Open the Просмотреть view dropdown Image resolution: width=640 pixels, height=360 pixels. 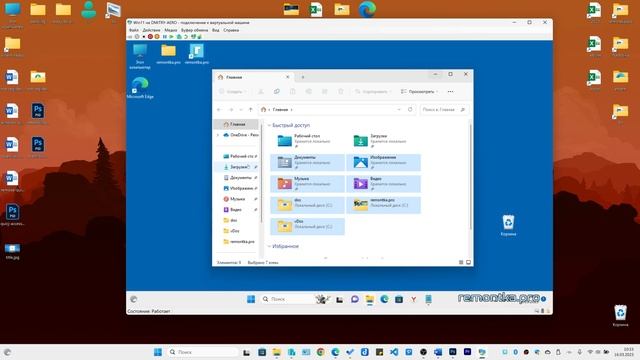[419, 92]
